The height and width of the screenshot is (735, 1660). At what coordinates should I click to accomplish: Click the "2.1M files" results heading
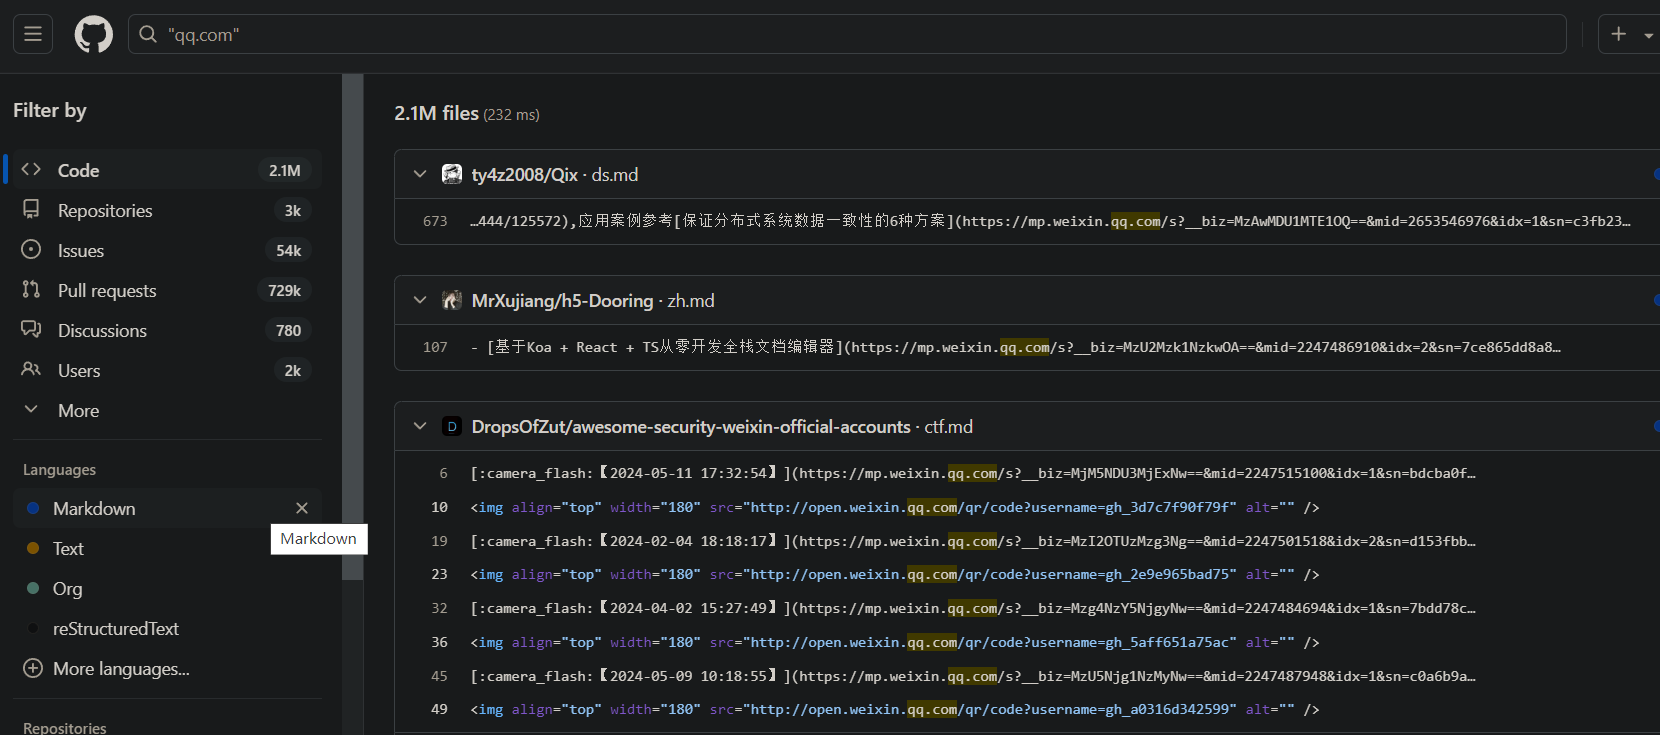point(436,113)
